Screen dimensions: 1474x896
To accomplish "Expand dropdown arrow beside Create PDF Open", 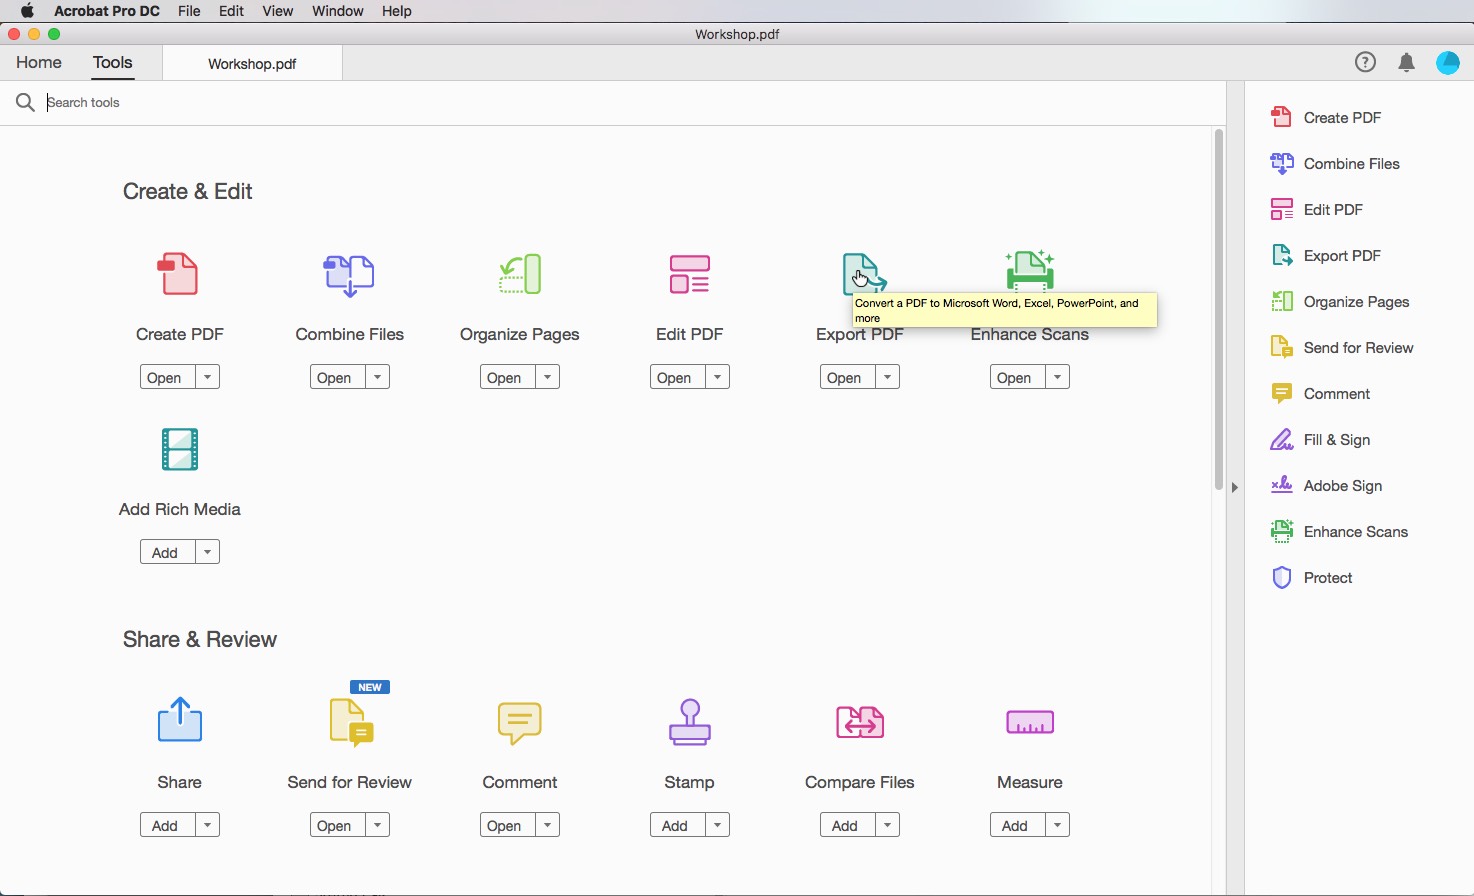I will coord(207,377).
